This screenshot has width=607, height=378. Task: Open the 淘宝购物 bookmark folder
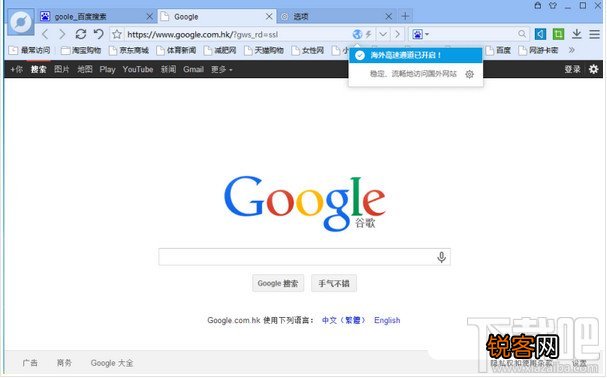(x=81, y=50)
